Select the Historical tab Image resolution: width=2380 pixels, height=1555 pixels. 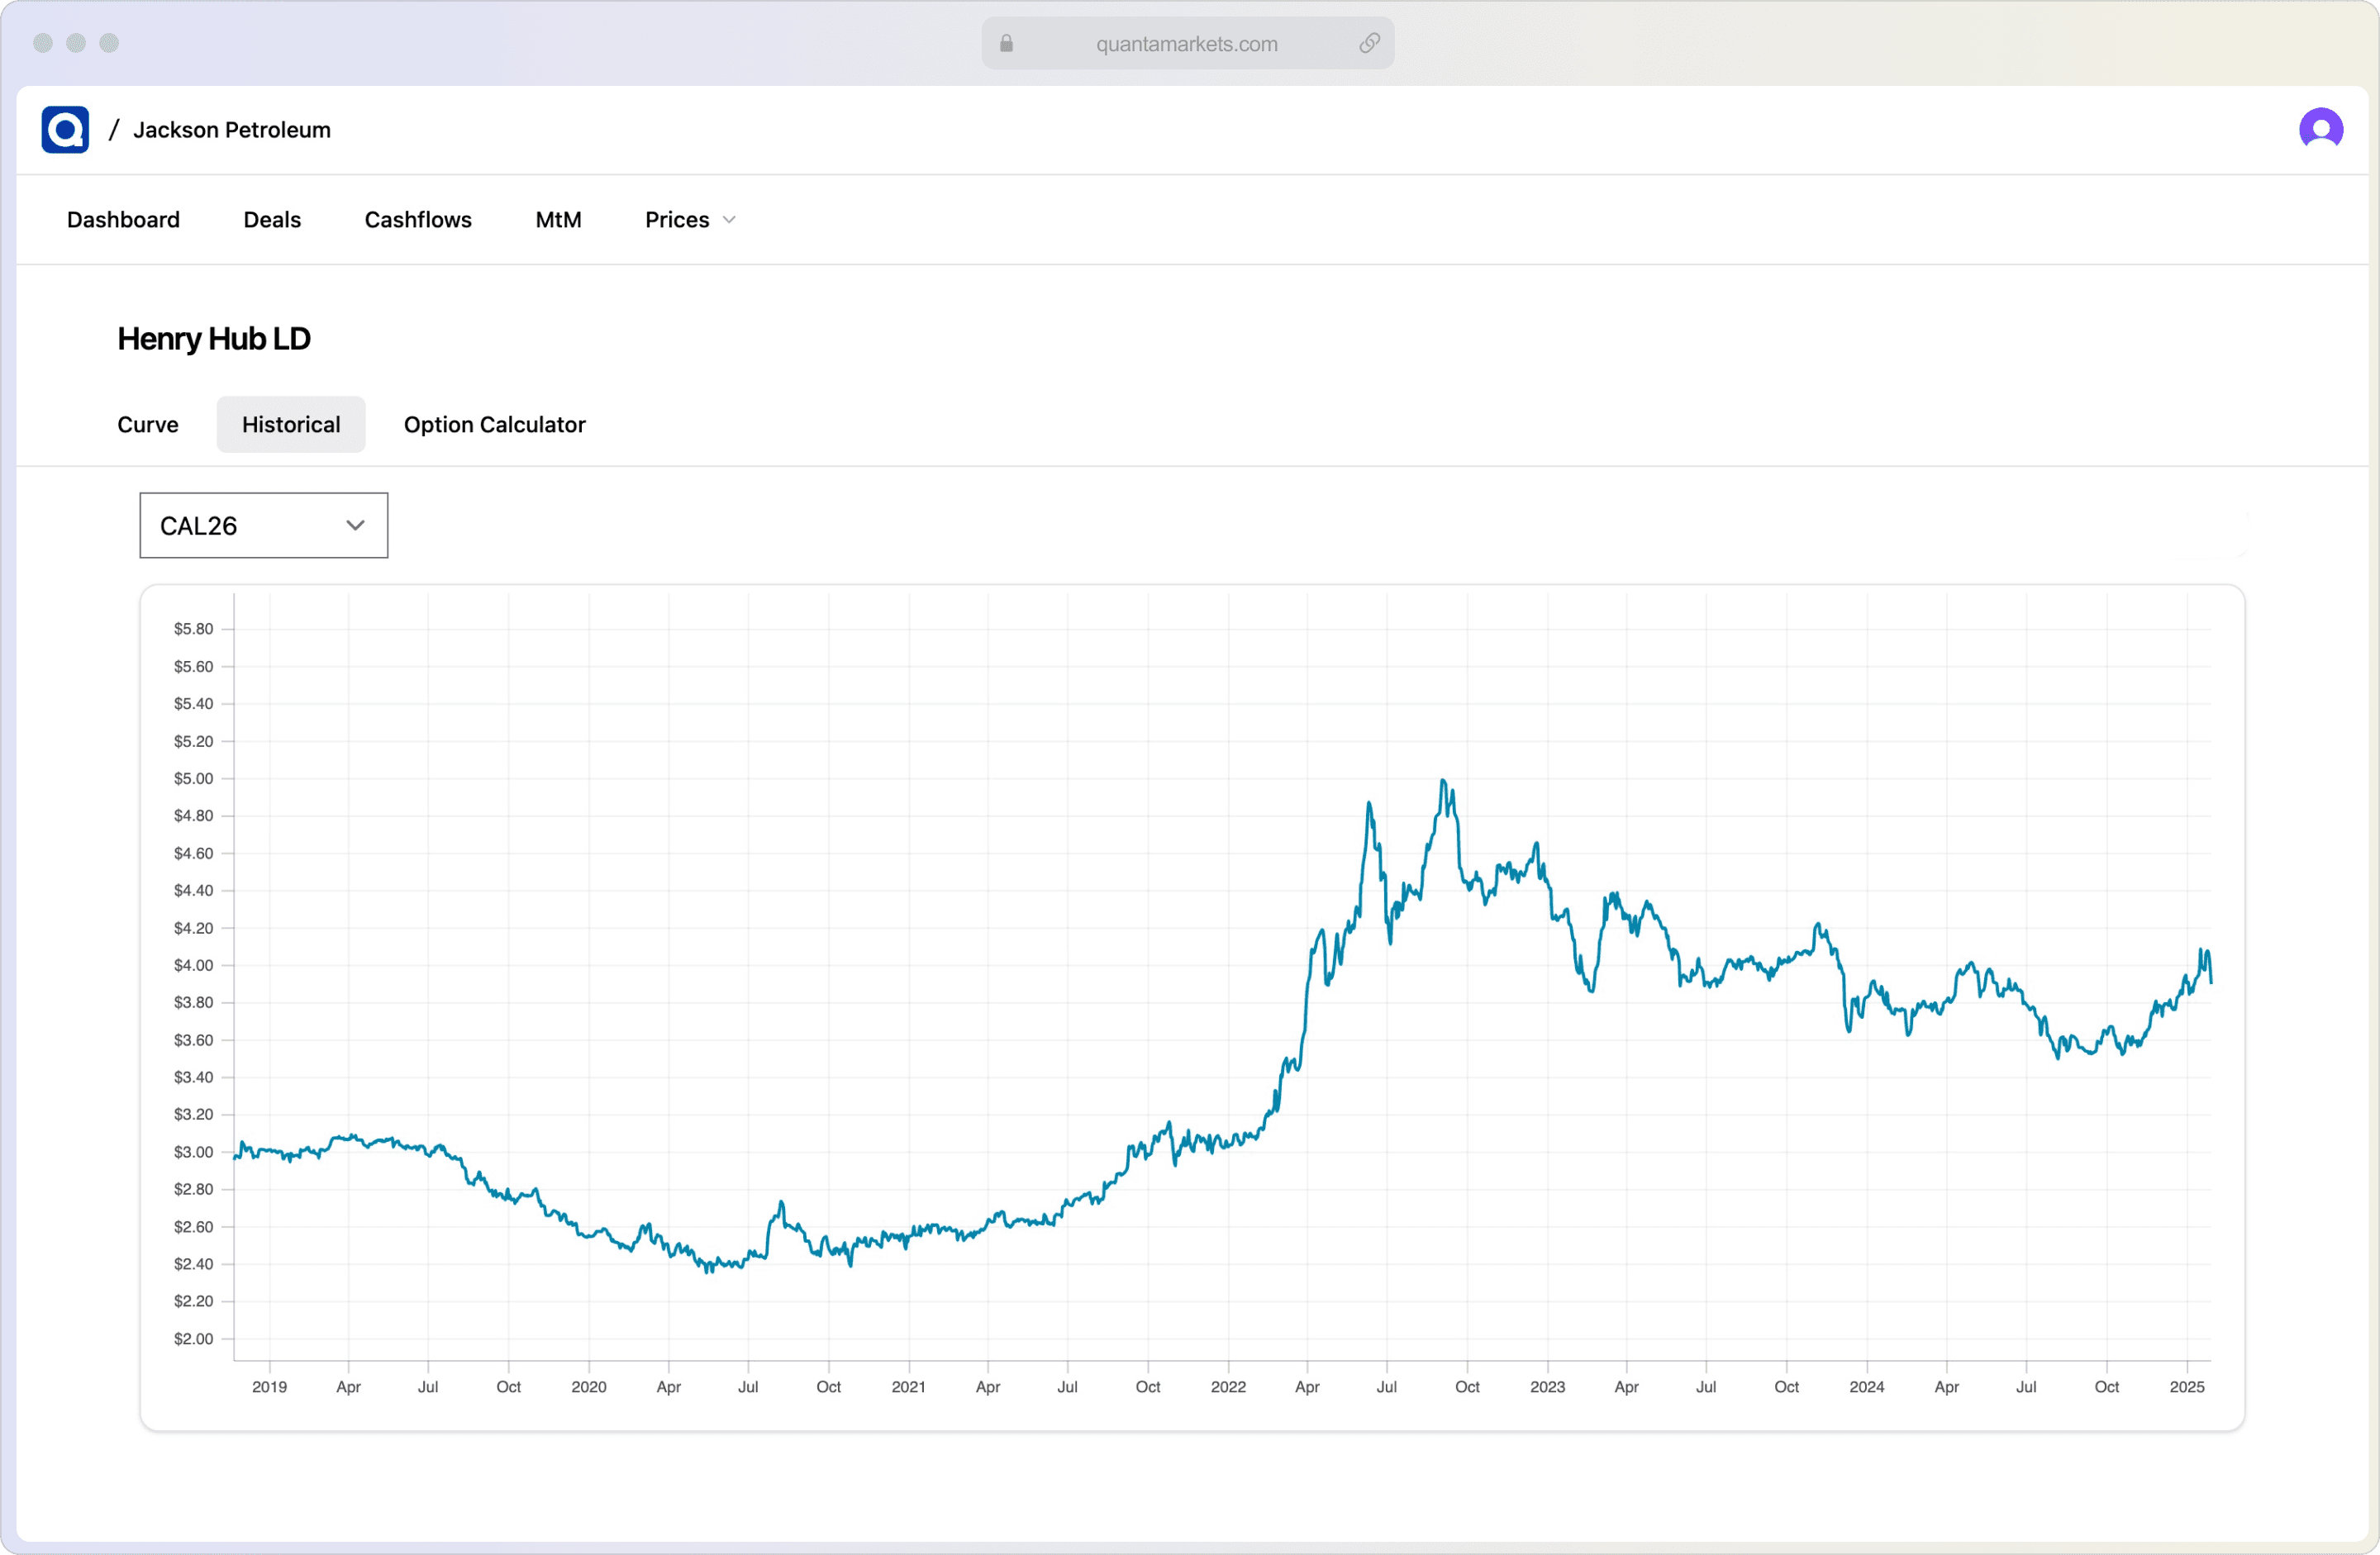[291, 425]
